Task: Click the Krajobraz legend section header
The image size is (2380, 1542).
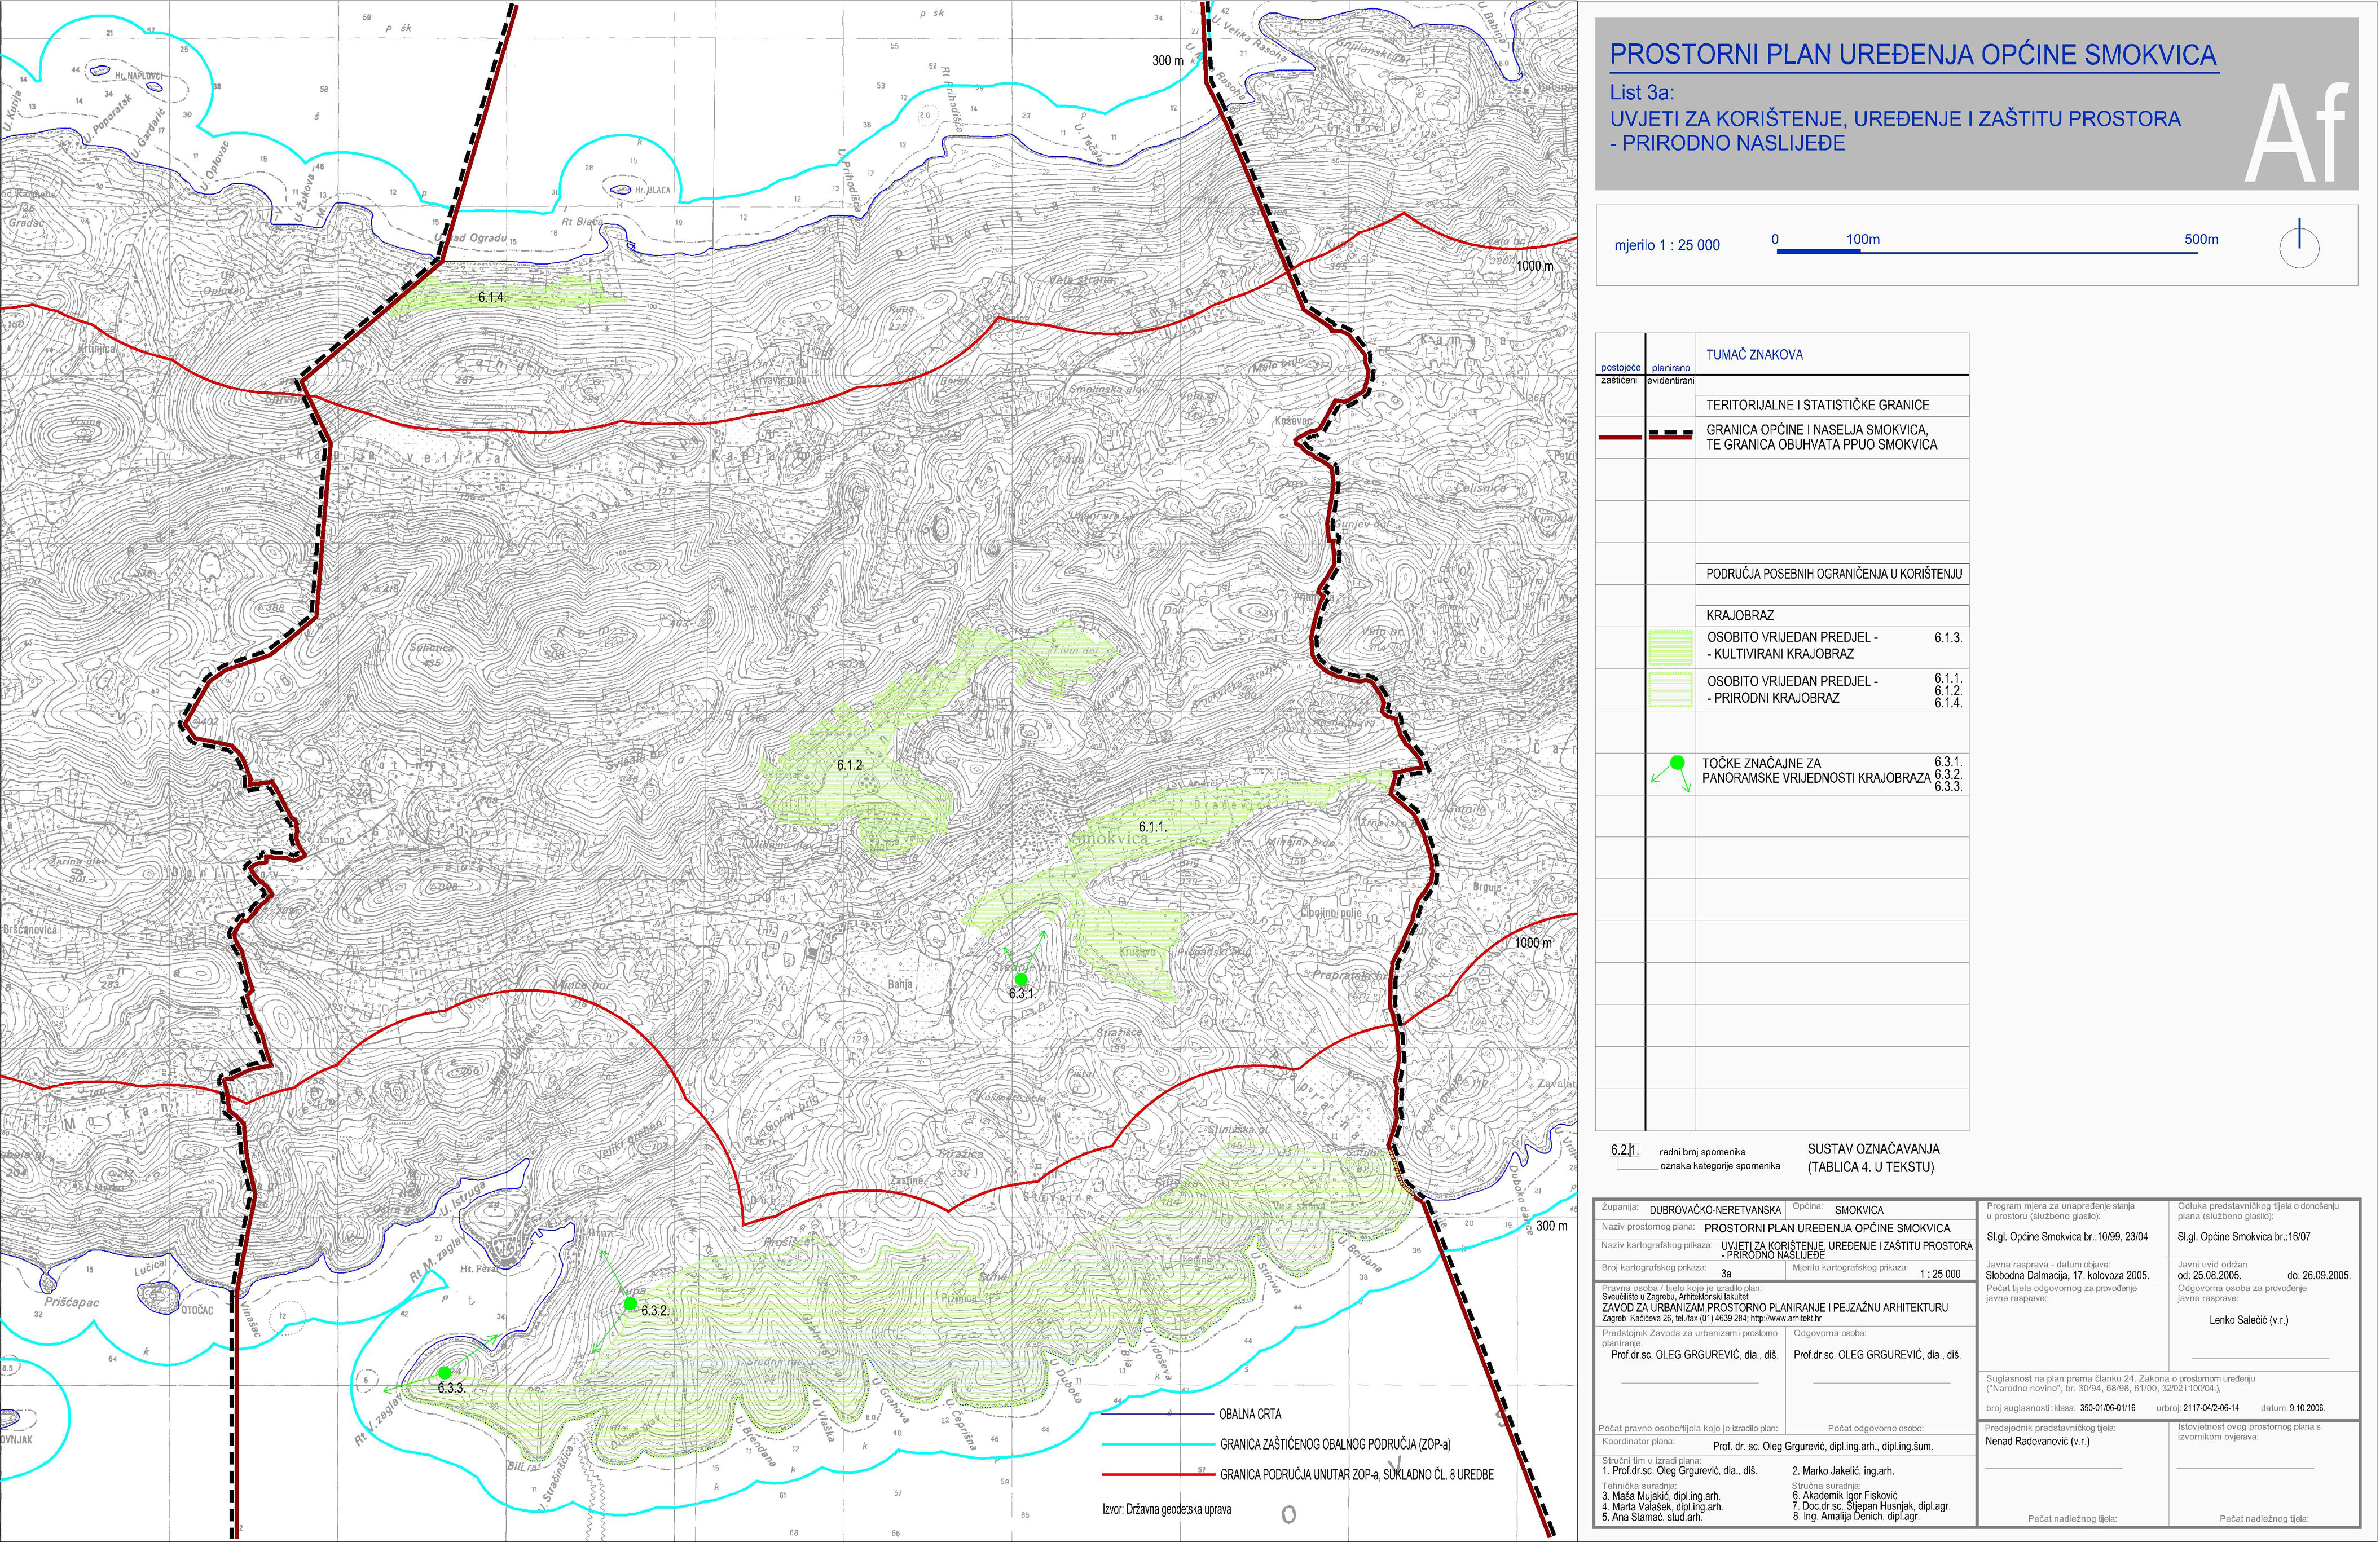Action: pos(1740,616)
